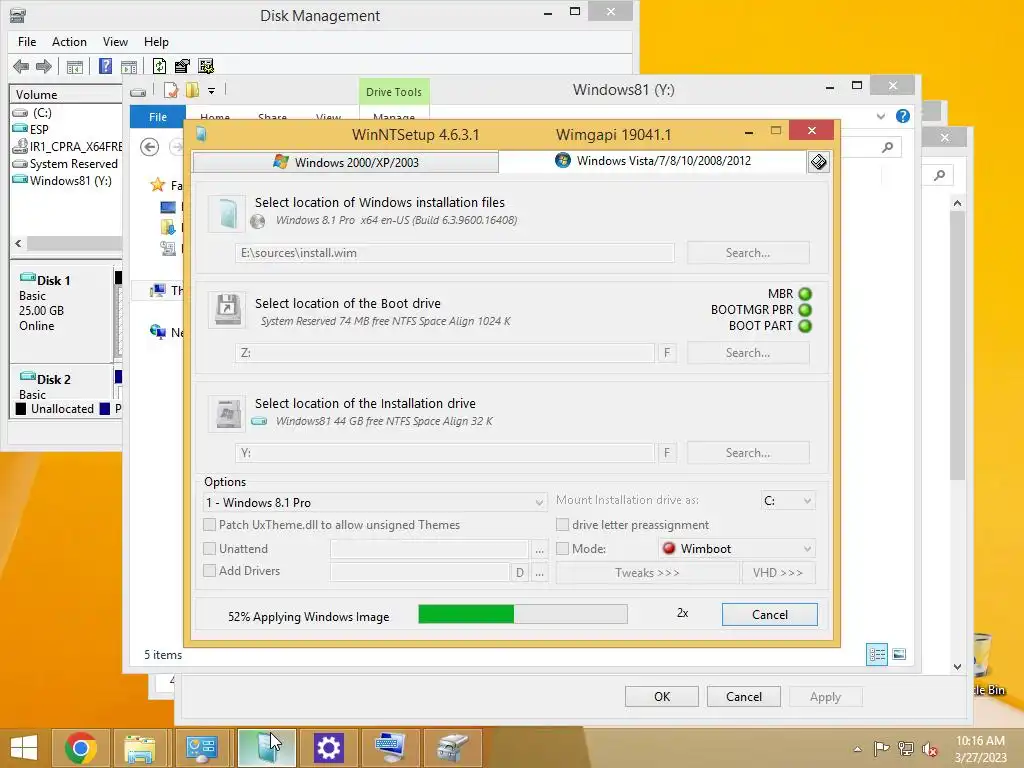Click Show/Hide Action Pane icon in Disk Management
The width and height of the screenshot is (1024, 768).
129,67
